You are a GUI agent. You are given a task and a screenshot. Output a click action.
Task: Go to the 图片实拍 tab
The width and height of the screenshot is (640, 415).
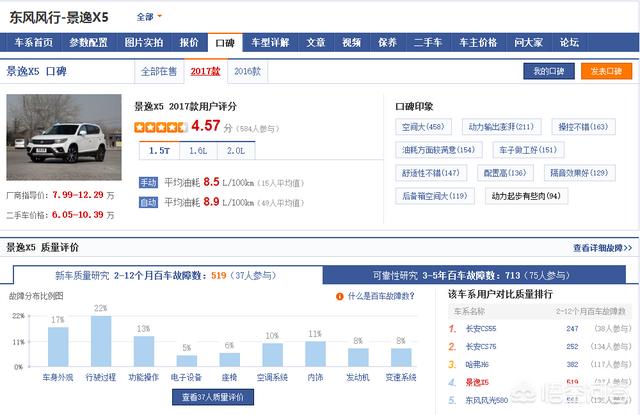(x=144, y=42)
